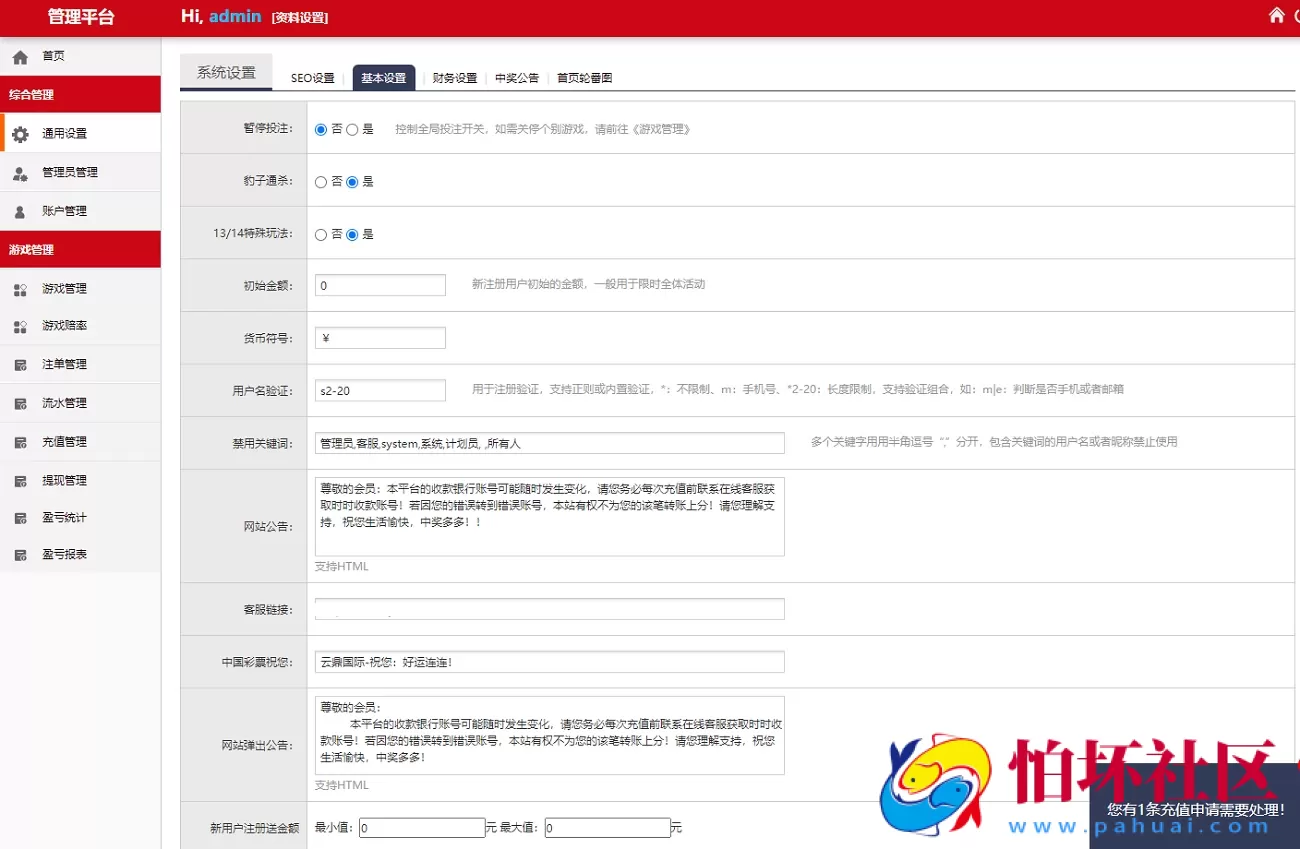Click the 初始金额 input field
Image resolution: width=1300 pixels, height=849 pixels.
pos(380,285)
